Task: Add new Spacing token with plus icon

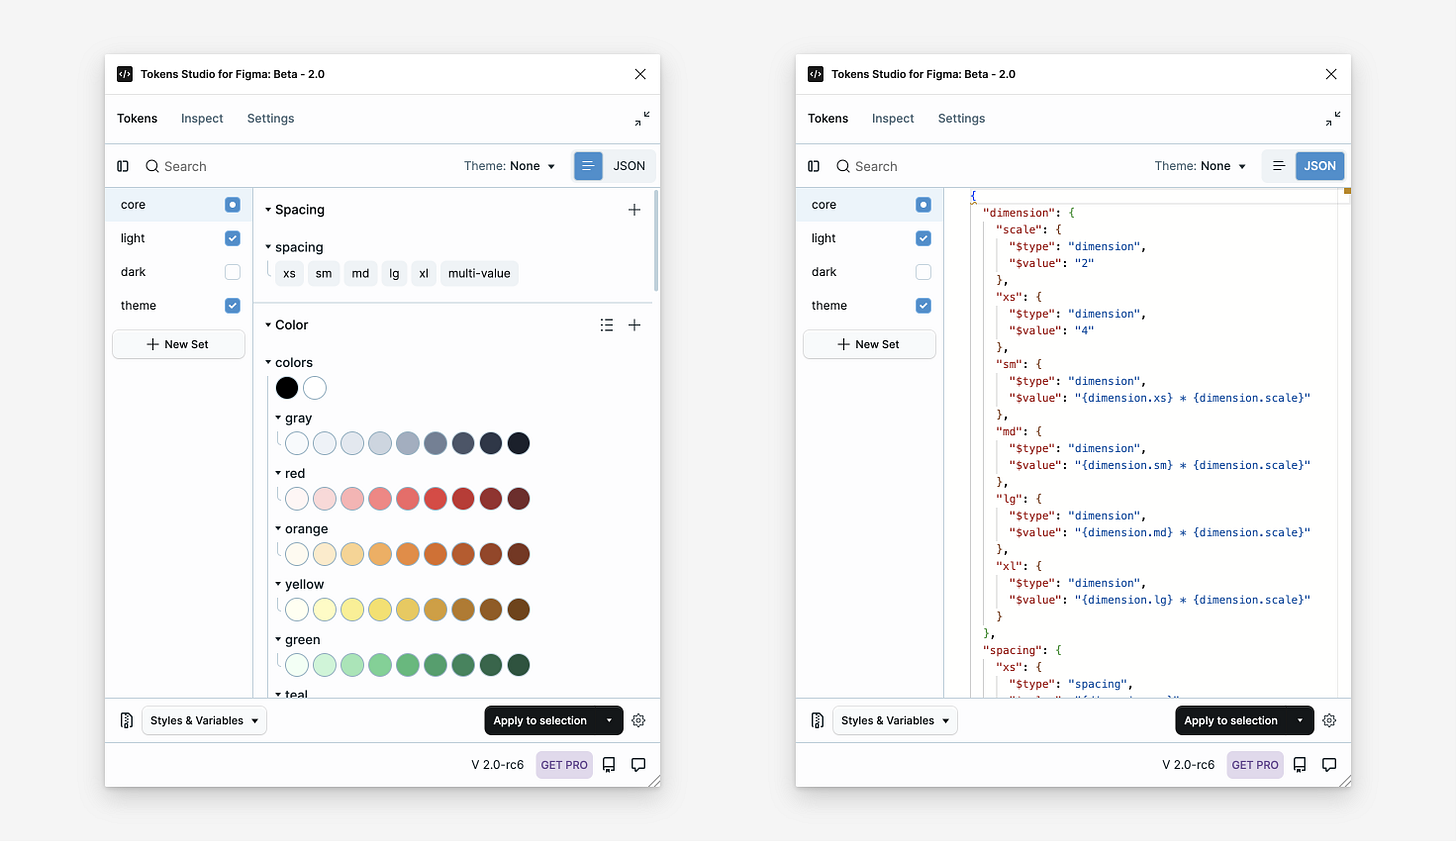Action: (634, 210)
